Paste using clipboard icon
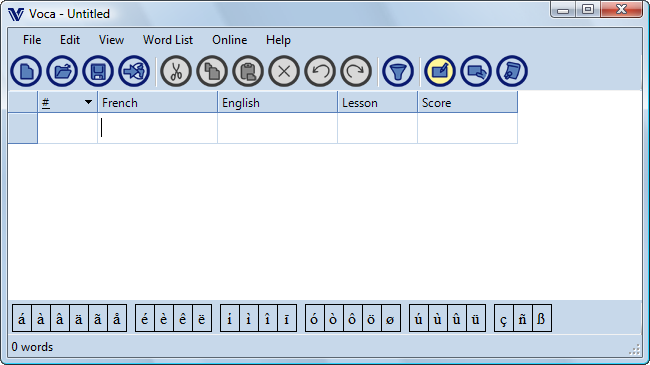 point(248,71)
